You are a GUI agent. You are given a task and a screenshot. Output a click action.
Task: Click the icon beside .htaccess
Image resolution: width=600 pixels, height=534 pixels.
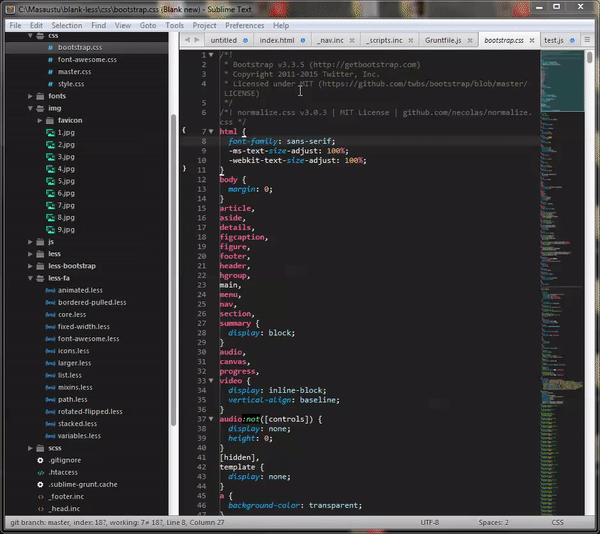pos(41,473)
